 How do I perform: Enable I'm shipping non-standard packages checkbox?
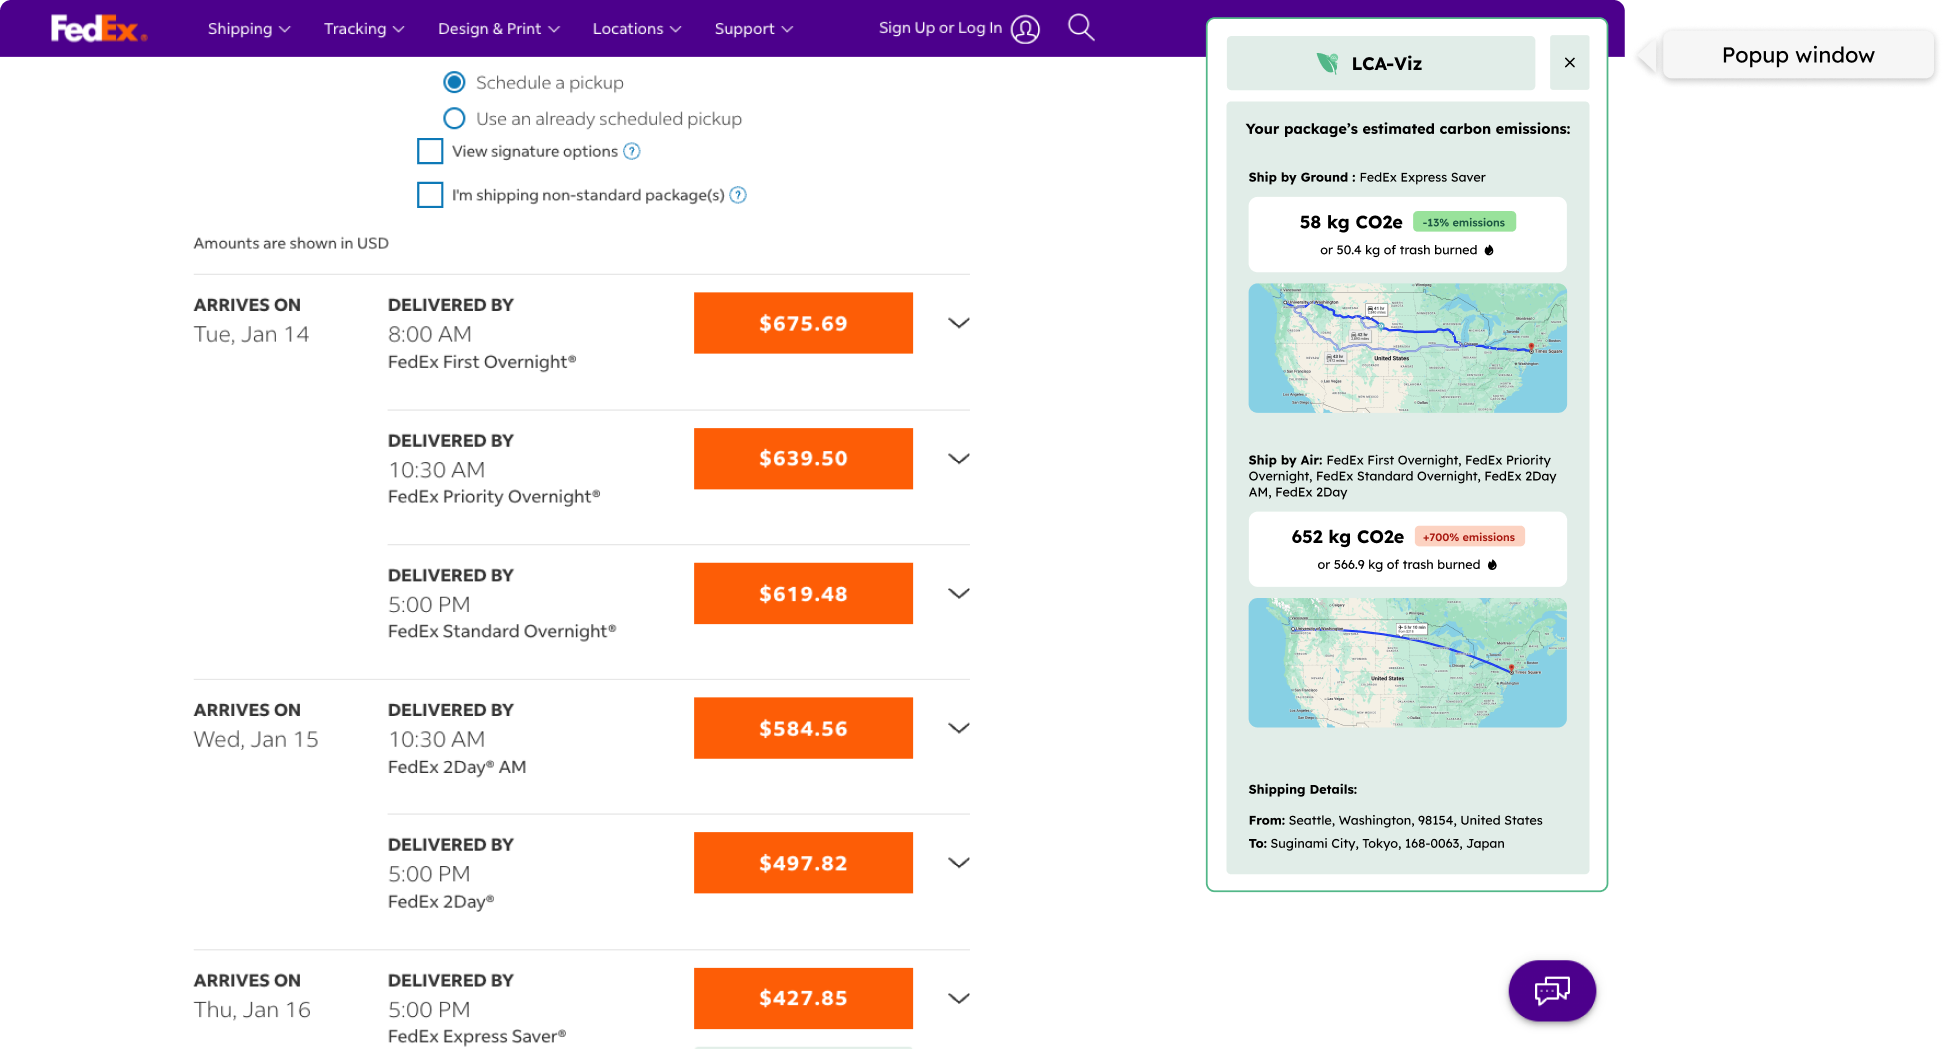pos(430,195)
